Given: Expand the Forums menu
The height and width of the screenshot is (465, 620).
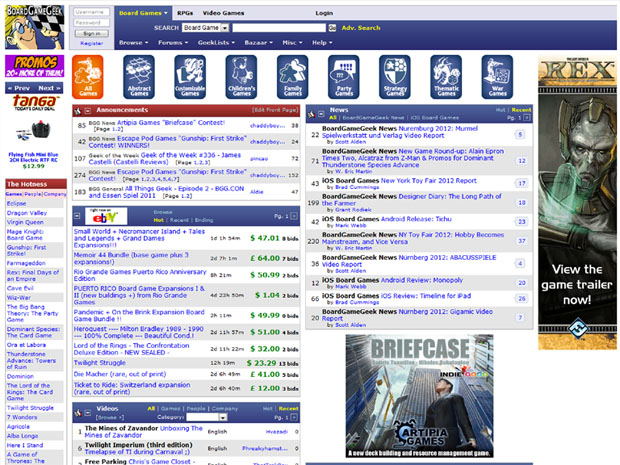Looking at the screenshot, I should [173, 43].
